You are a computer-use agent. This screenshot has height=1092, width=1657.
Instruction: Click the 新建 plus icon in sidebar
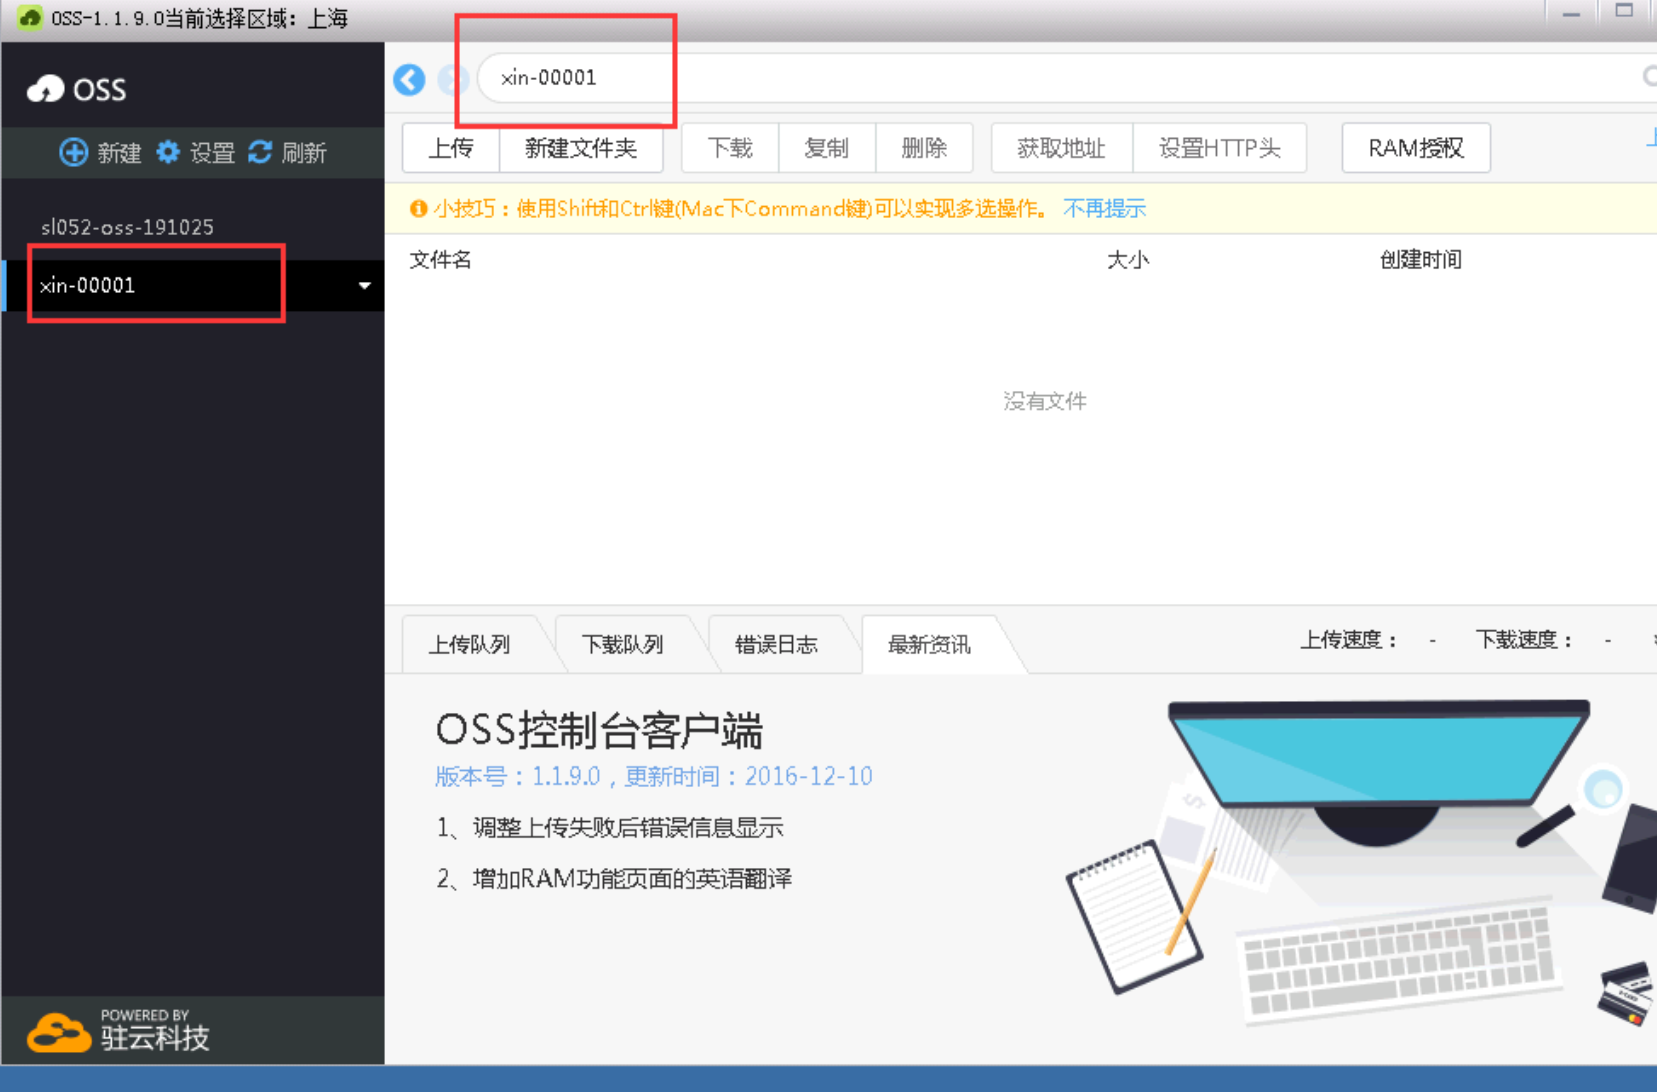pyautogui.click(x=74, y=152)
